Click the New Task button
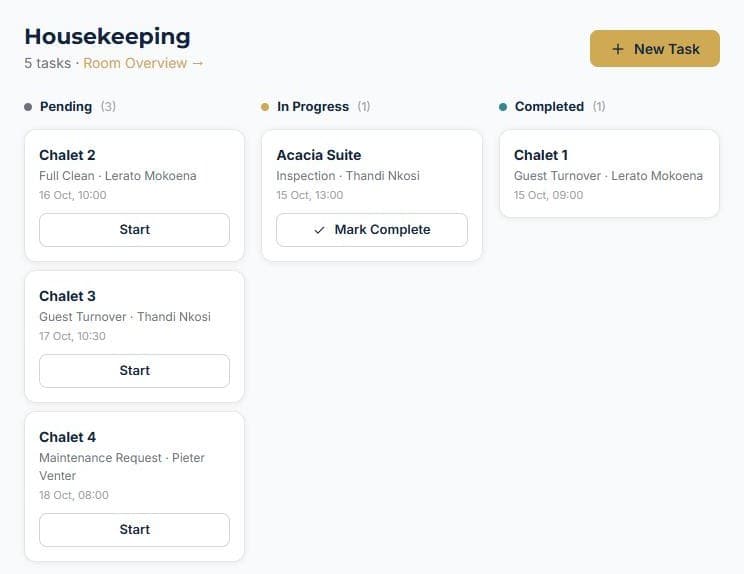This screenshot has width=744, height=574. click(654, 49)
